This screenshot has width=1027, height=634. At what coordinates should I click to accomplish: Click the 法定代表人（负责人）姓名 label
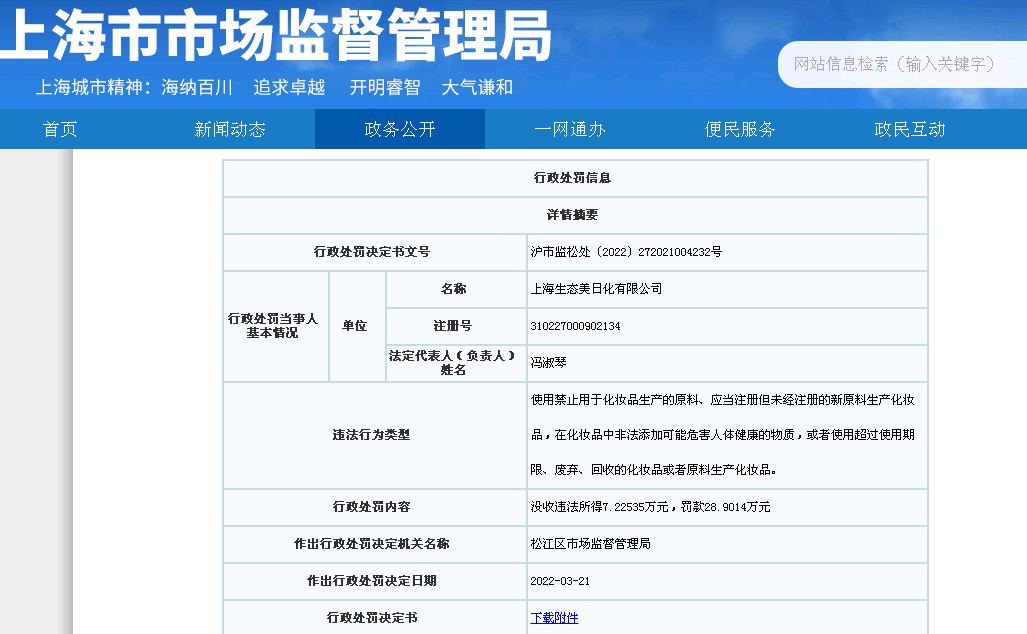click(x=453, y=363)
